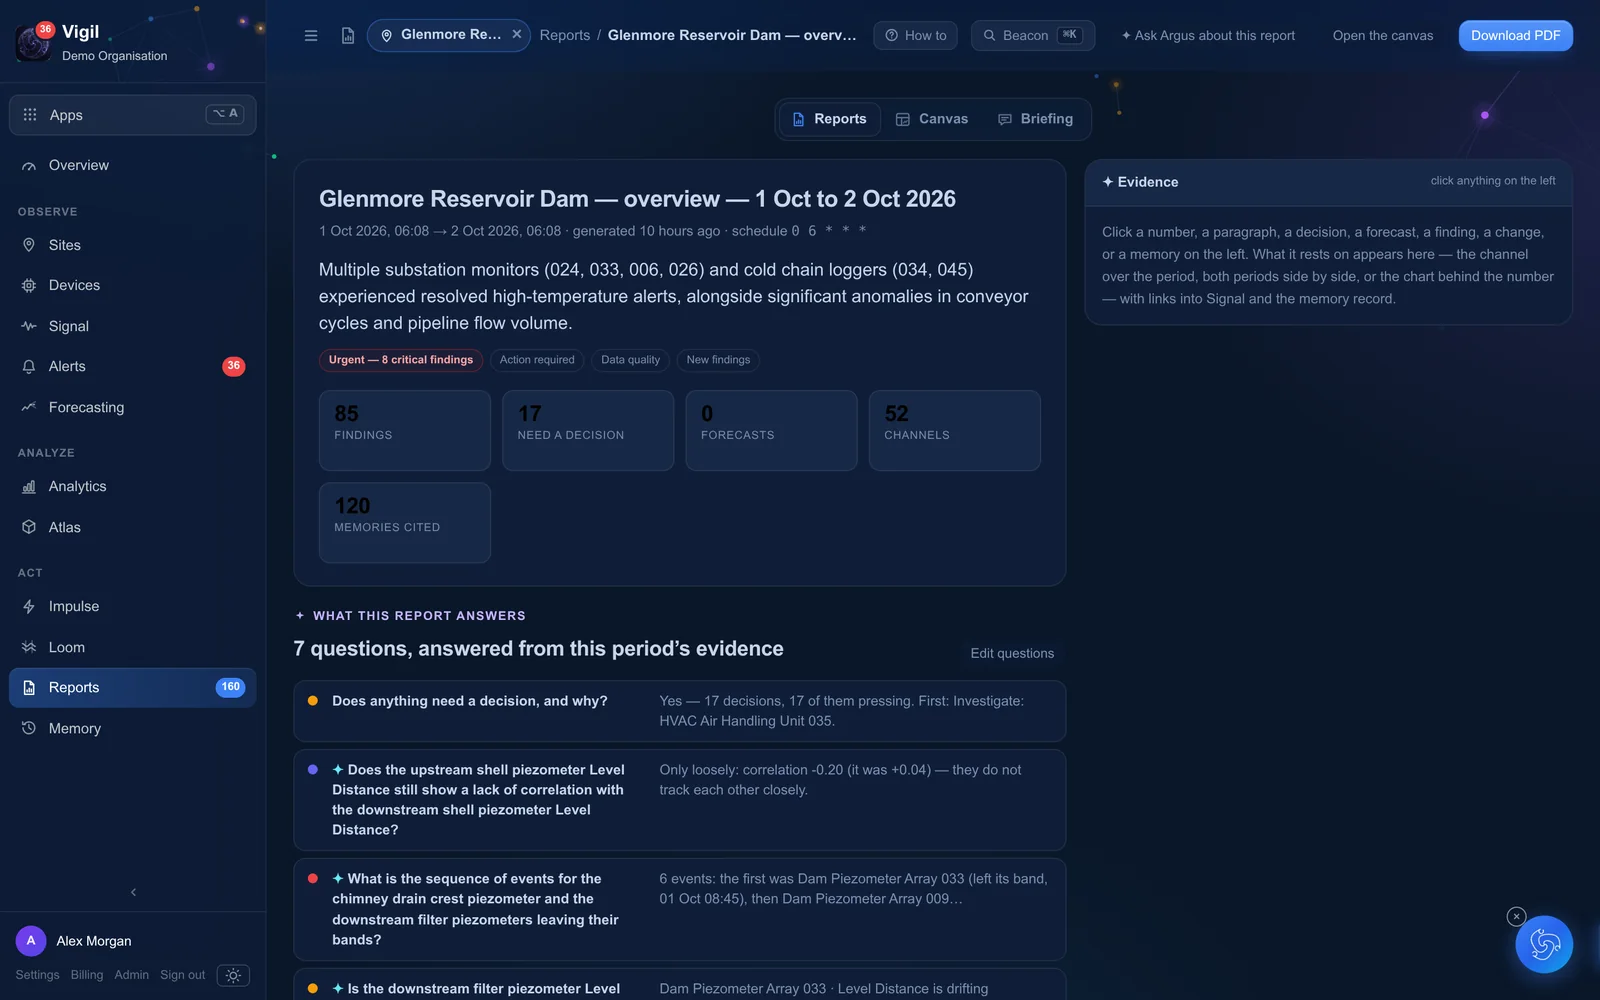Open the Apps launcher in sidebar
This screenshot has width=1600, height=1000.
click(x=133, y=115)
